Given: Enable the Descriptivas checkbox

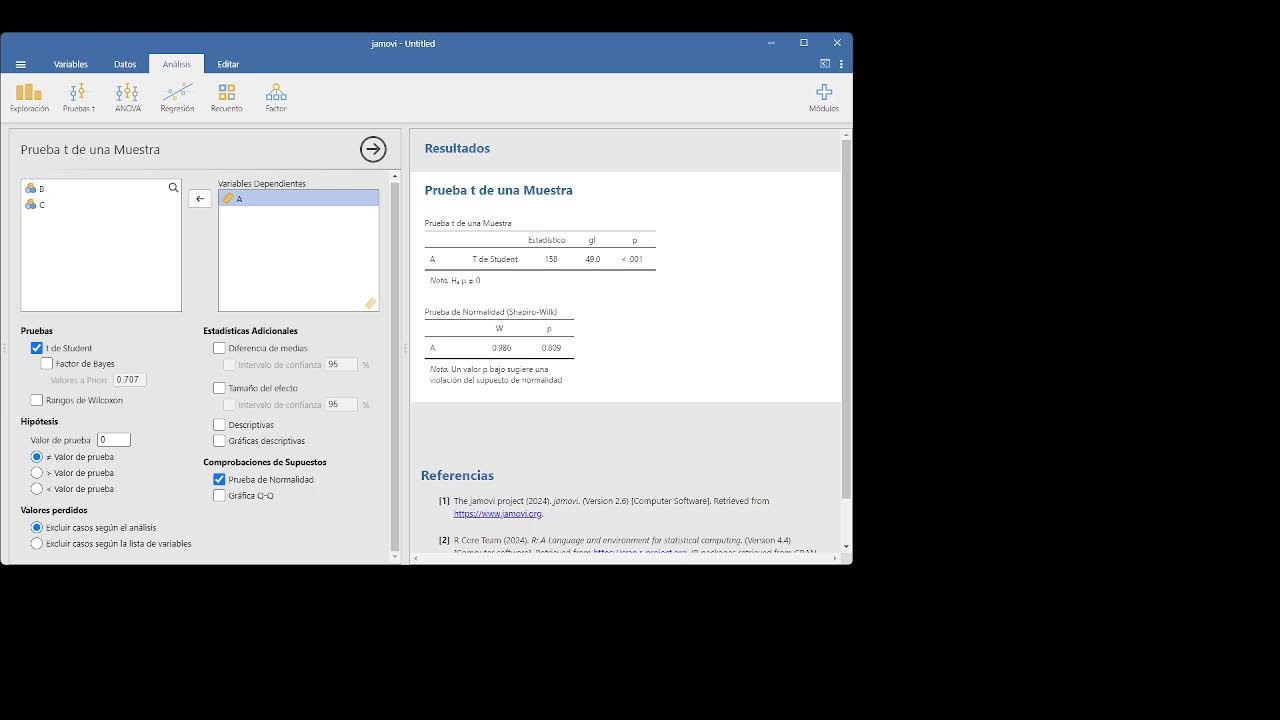Looking at the screenshot, I should coord(220,425).
